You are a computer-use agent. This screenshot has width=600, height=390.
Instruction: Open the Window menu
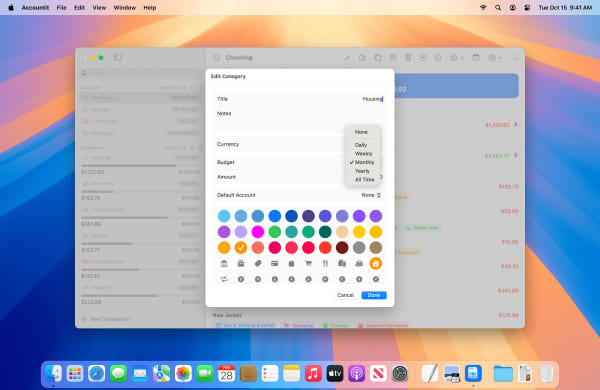pyautogui.click(x=124, y=8)
